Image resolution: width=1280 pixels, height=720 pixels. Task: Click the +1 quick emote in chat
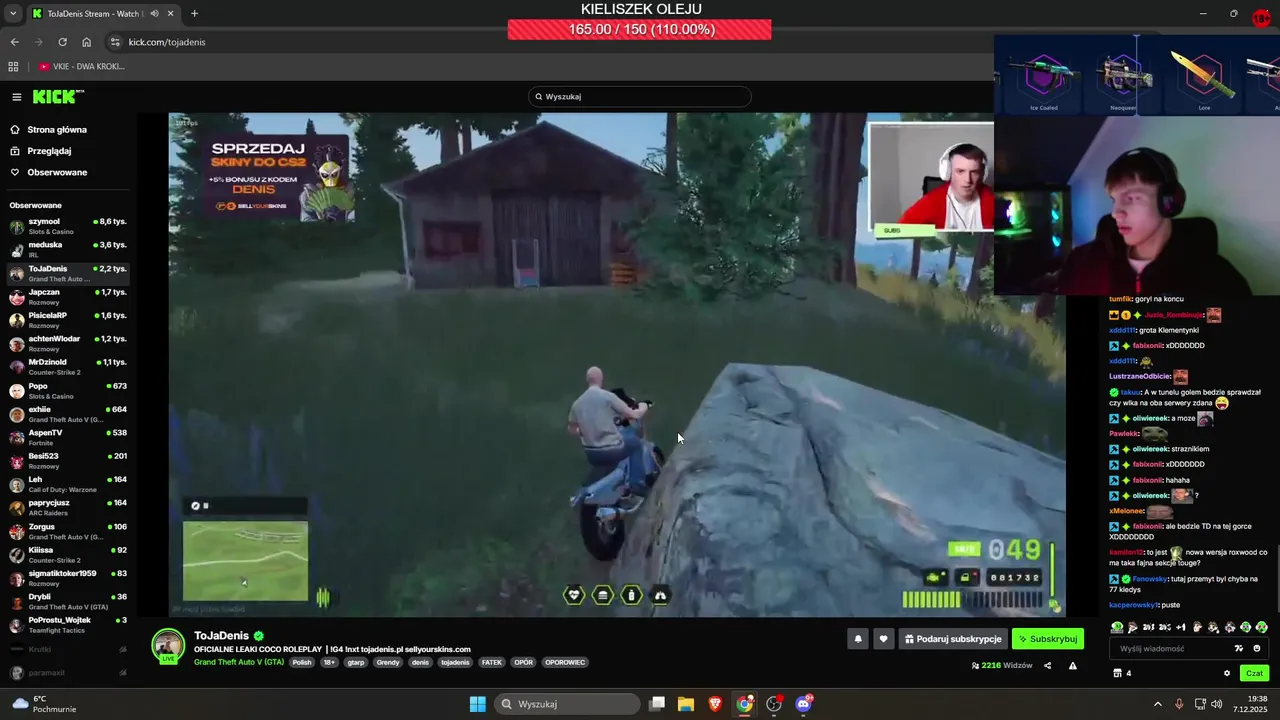(1181, 627)
